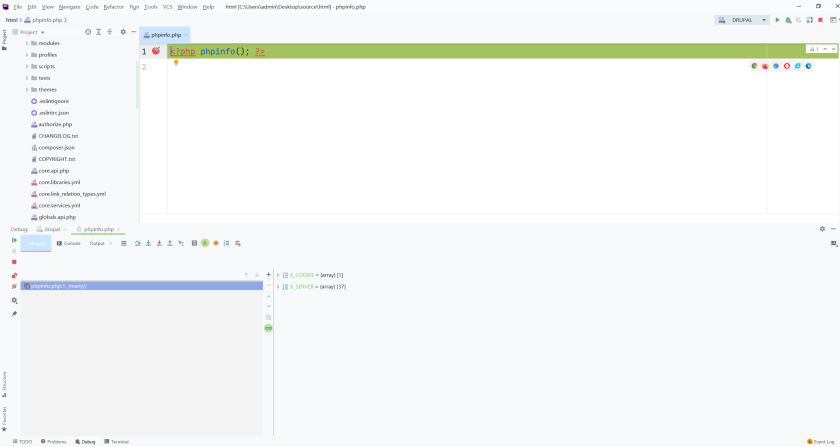Viewport: 840px width, 447px height.
Task: Toggle the breakpoint on line 1
Action: pyautogui.click(x=156, y=51)
